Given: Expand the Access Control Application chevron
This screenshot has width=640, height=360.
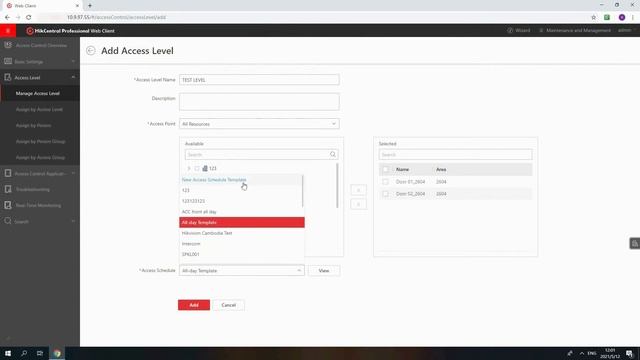Looking at the screenshot, I should coord(73,173).
